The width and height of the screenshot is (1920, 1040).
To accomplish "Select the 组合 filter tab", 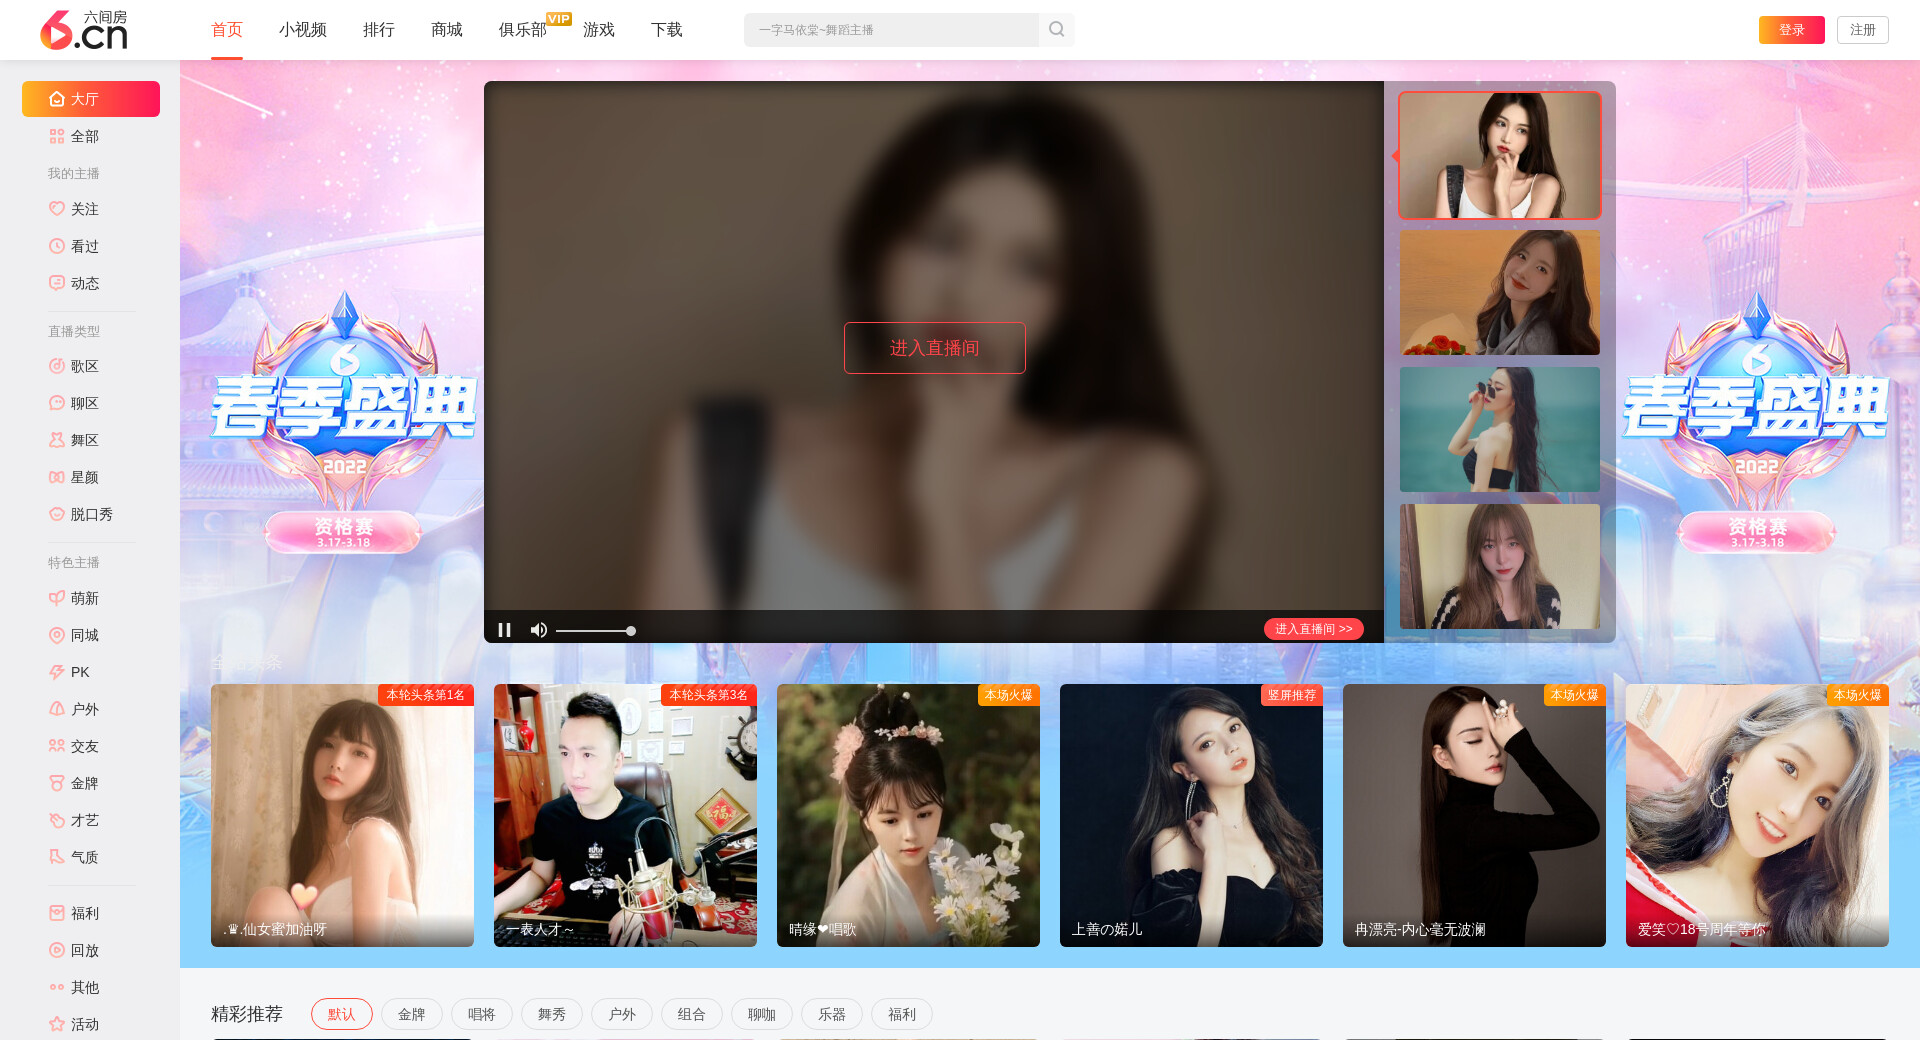I will point(692,1014).
